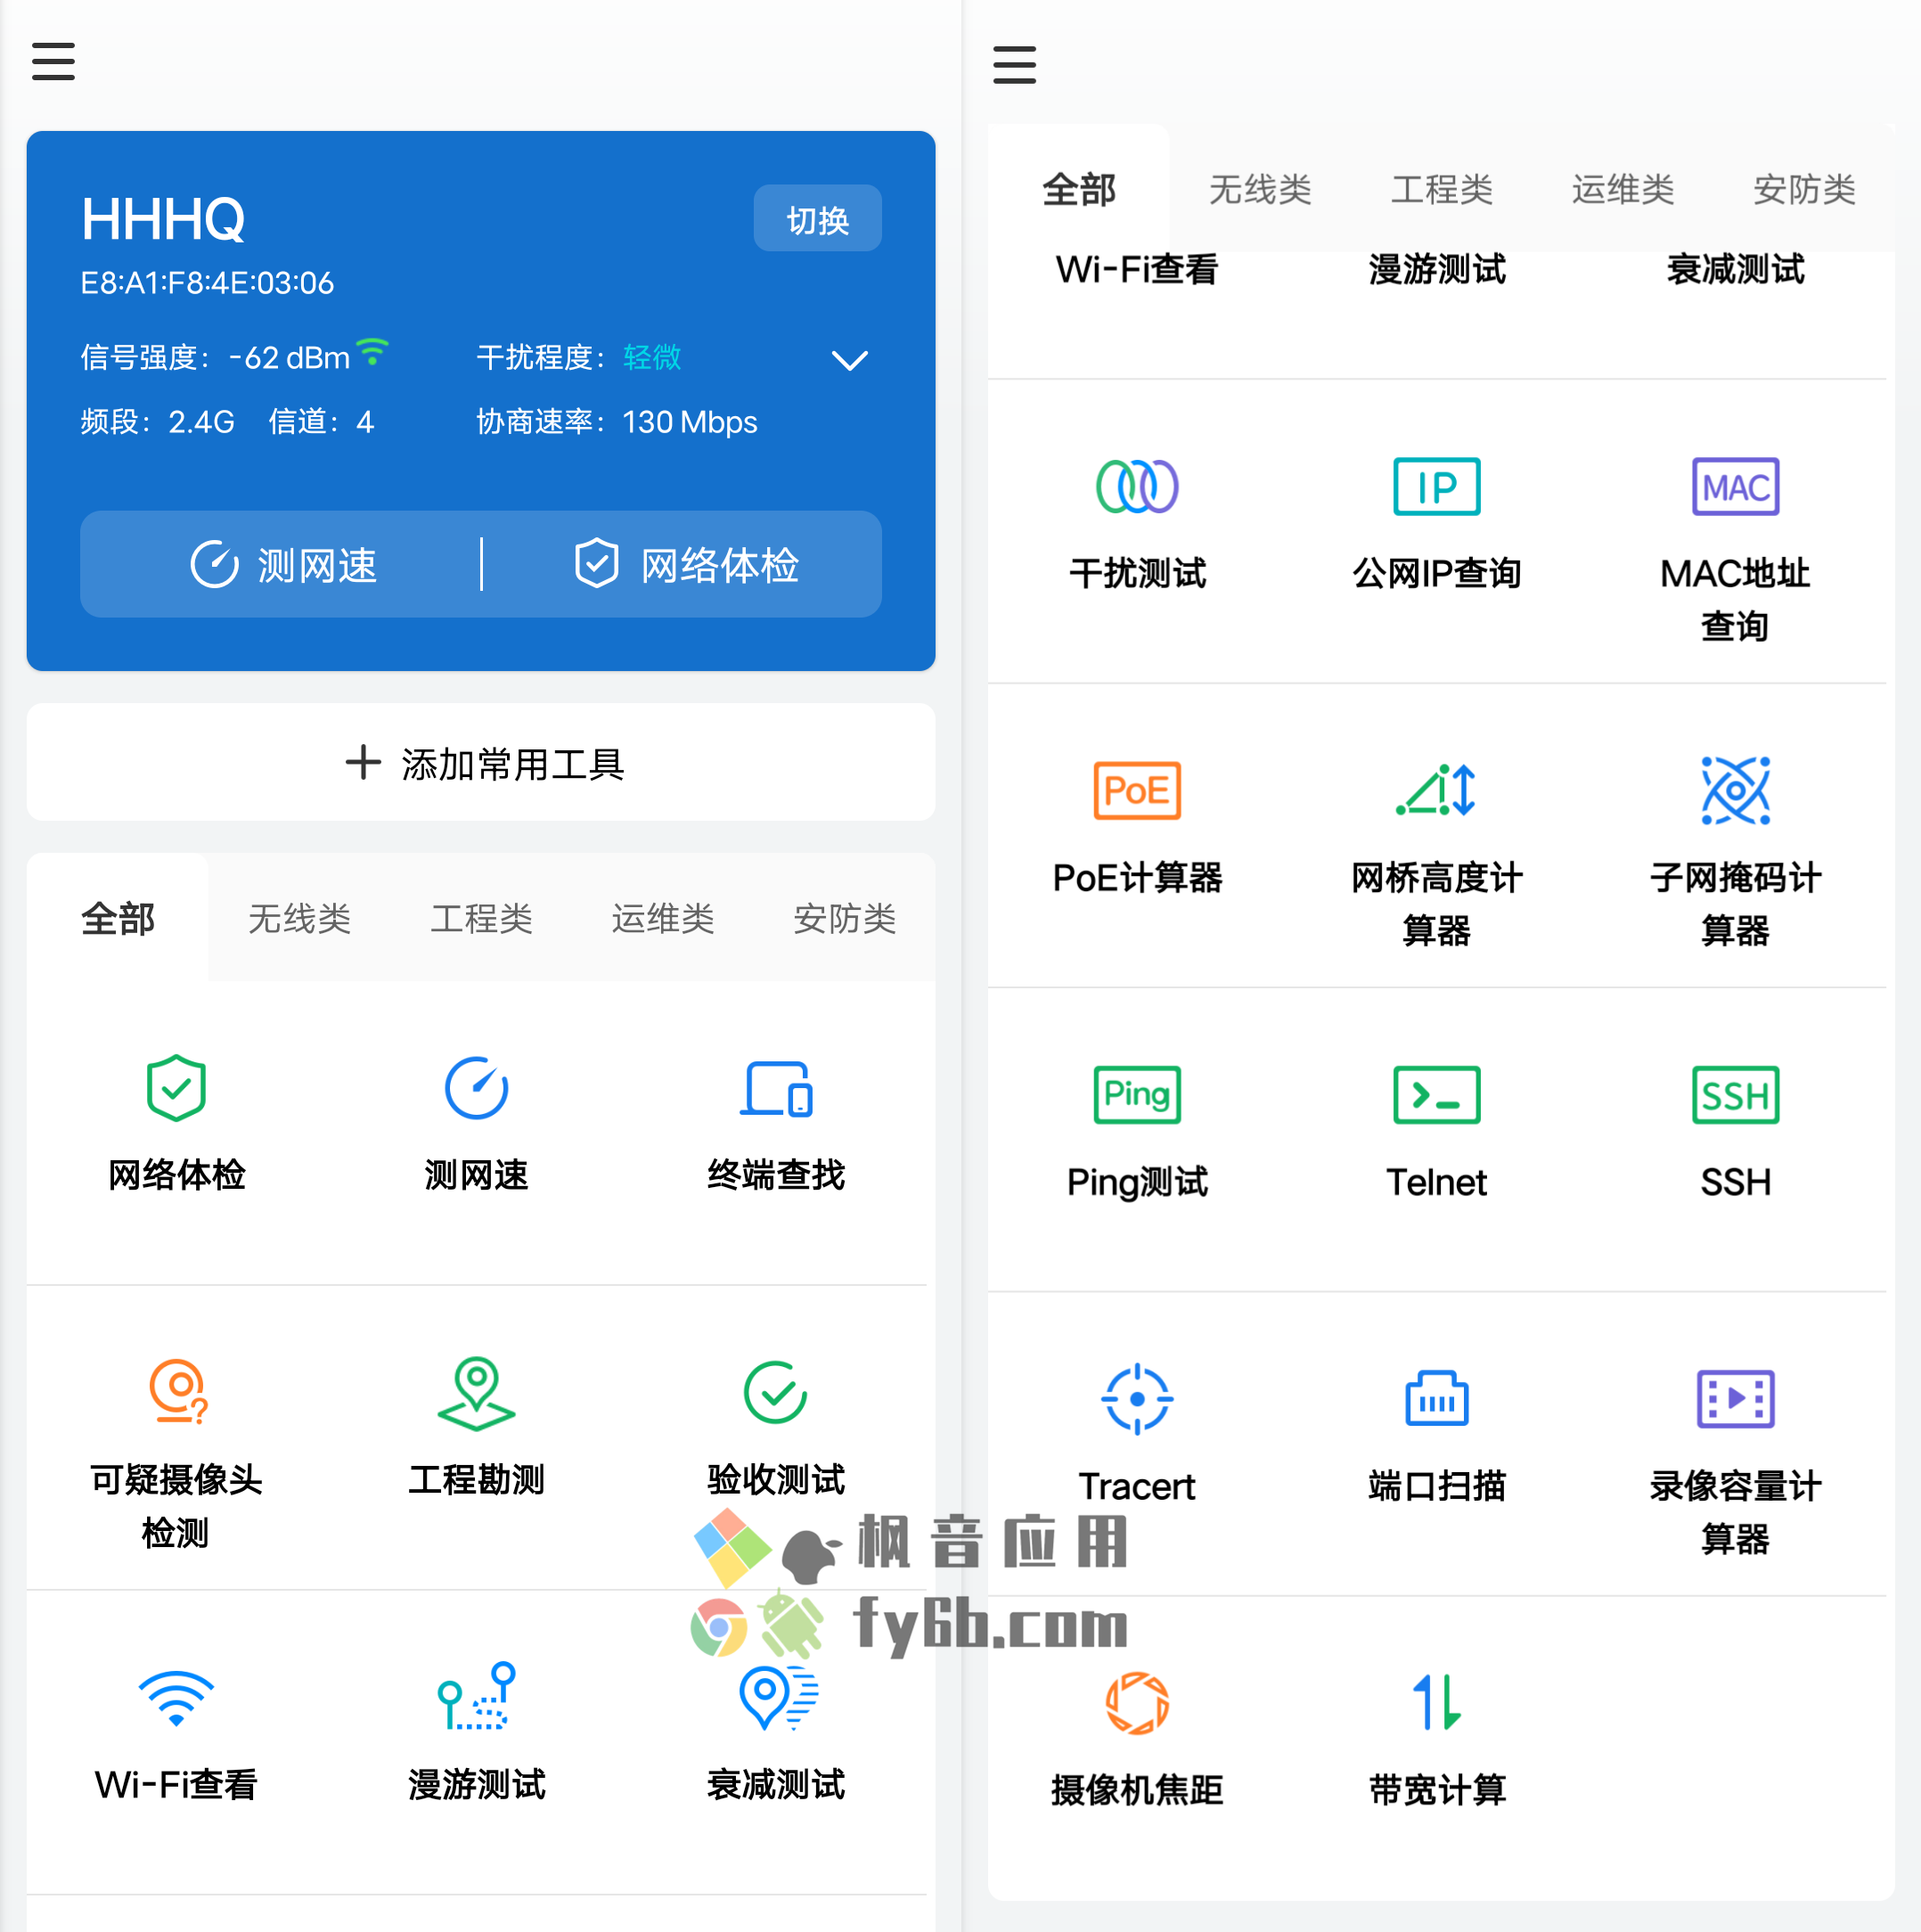
Task: Switch to 无线类 tab on left screen
Action: (299, 918)
